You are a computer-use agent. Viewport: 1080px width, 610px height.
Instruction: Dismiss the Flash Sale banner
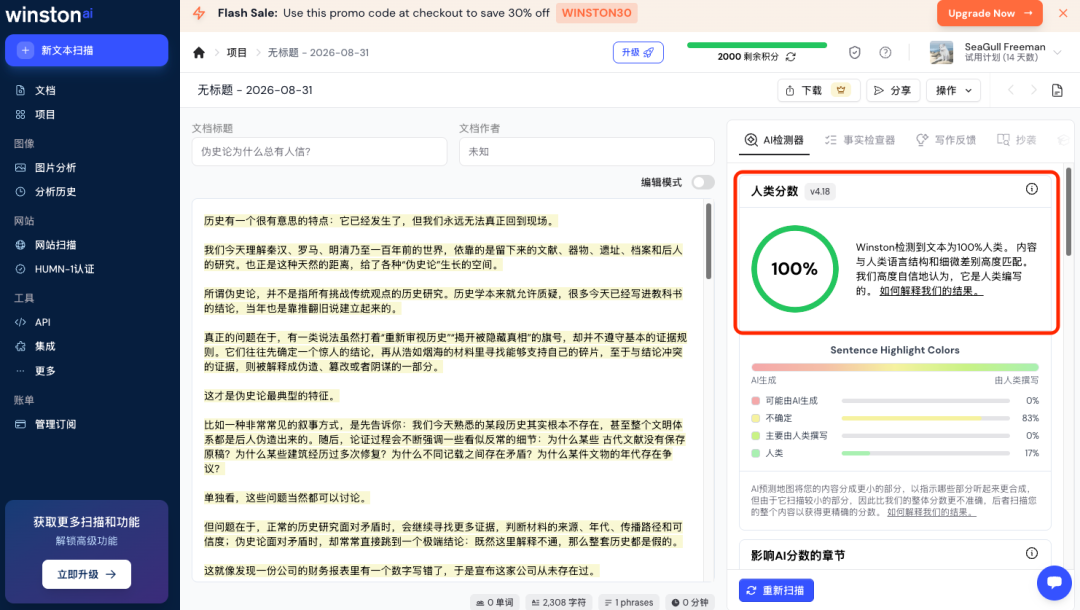(1063, 13)
